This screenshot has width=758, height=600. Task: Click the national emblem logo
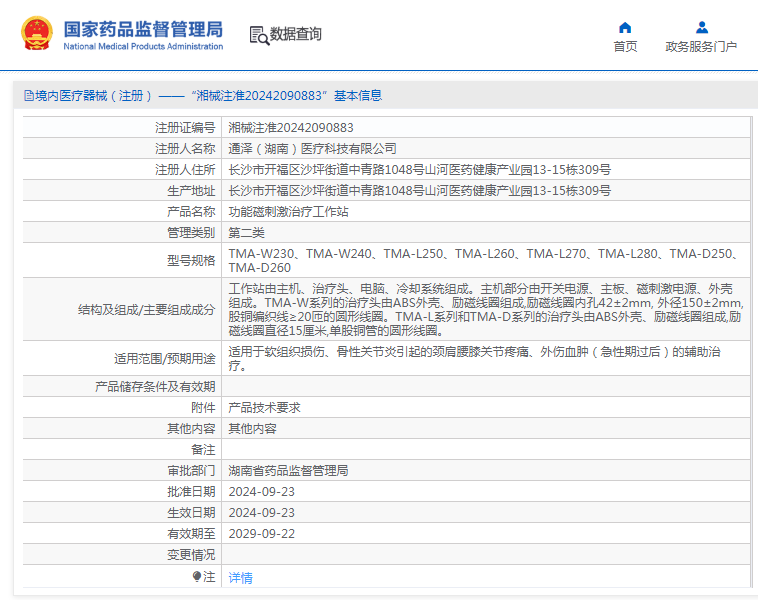point(37,34)
